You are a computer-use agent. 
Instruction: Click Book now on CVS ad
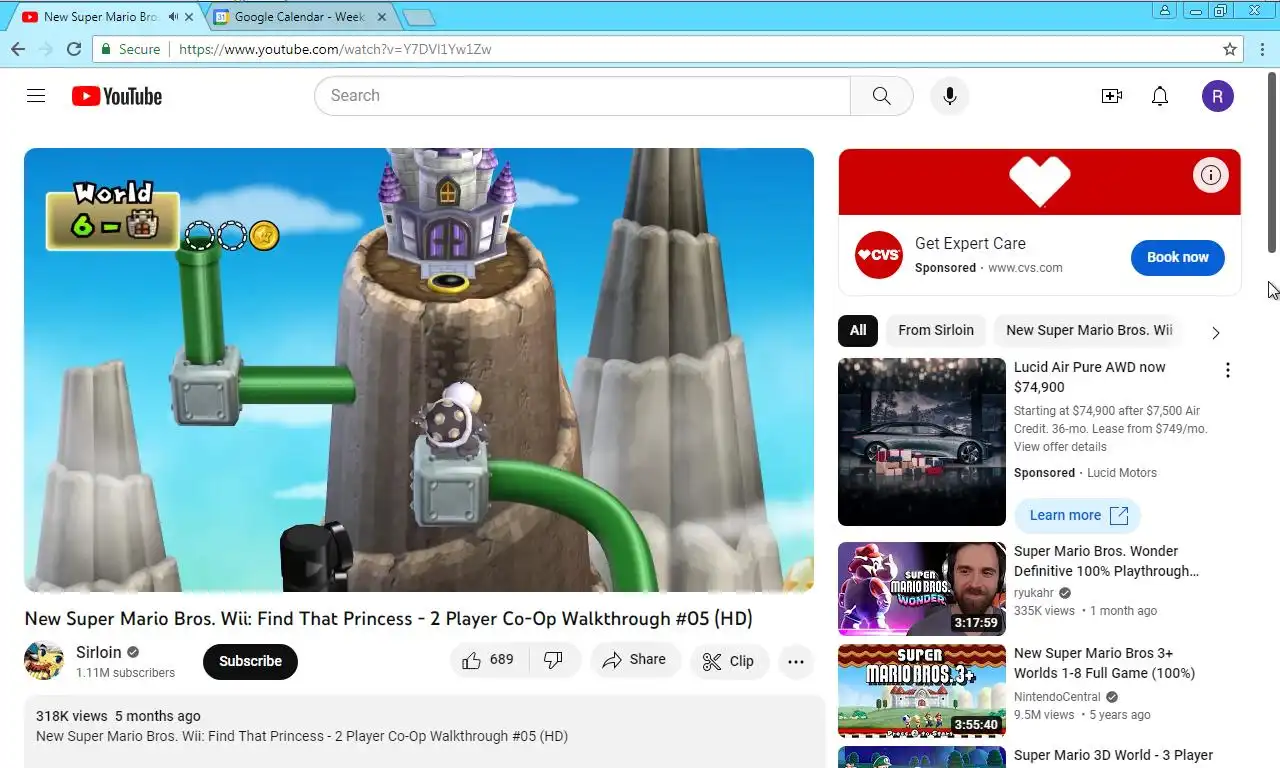tap(1178, 257)
